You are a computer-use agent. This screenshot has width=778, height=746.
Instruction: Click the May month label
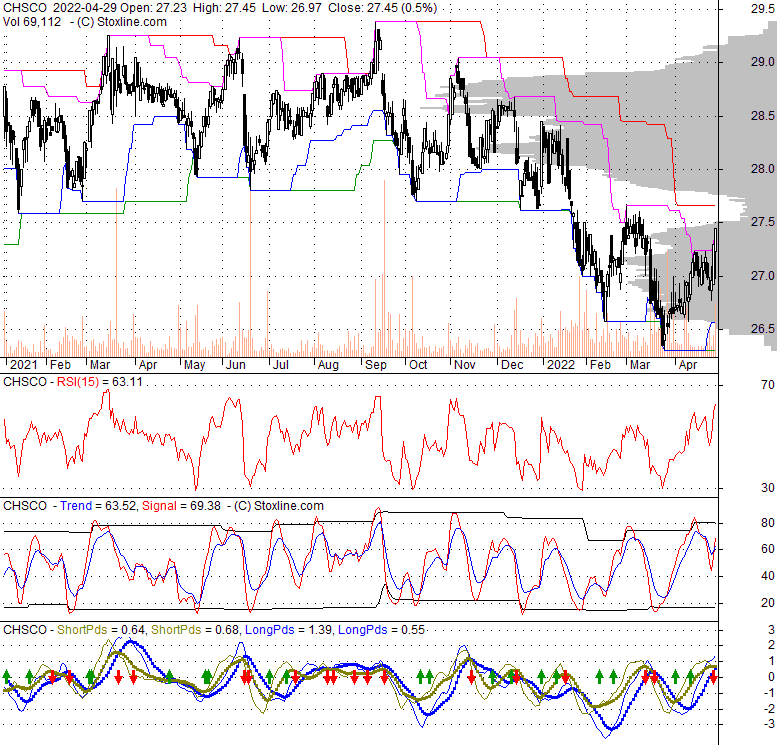click(x=194, y=365)
